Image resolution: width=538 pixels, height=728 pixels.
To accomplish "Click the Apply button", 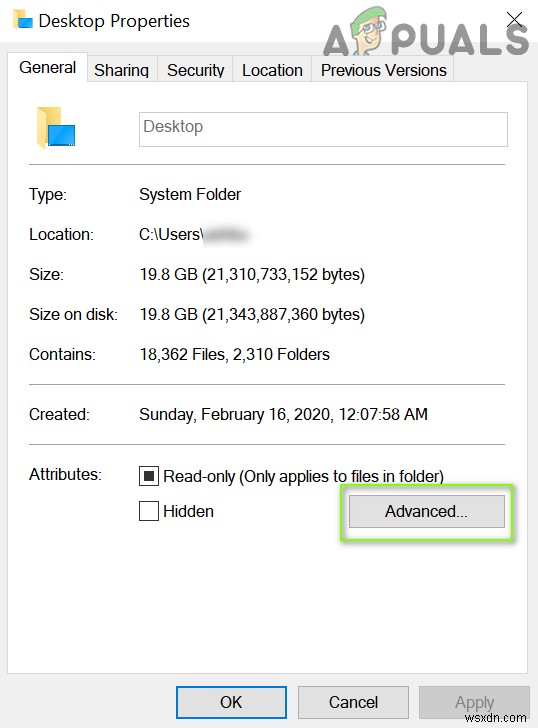I will click(x=474, y=702).
